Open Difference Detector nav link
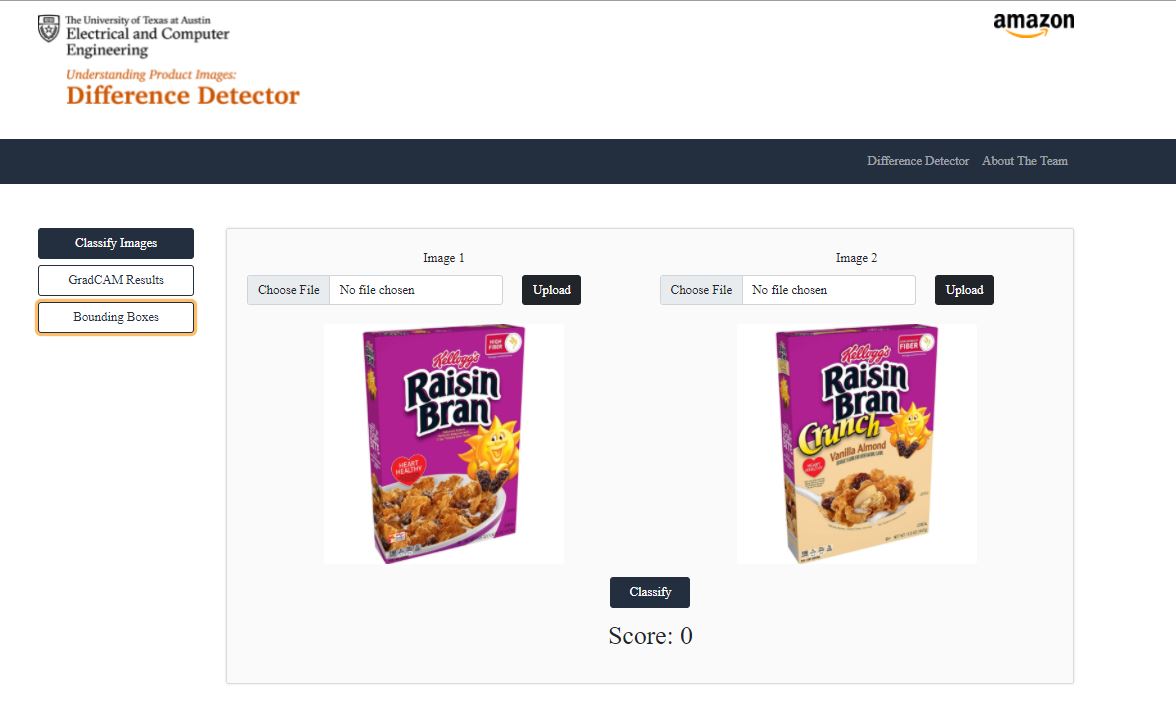The width and height of the screenshot is (1176, 723). 918,160
